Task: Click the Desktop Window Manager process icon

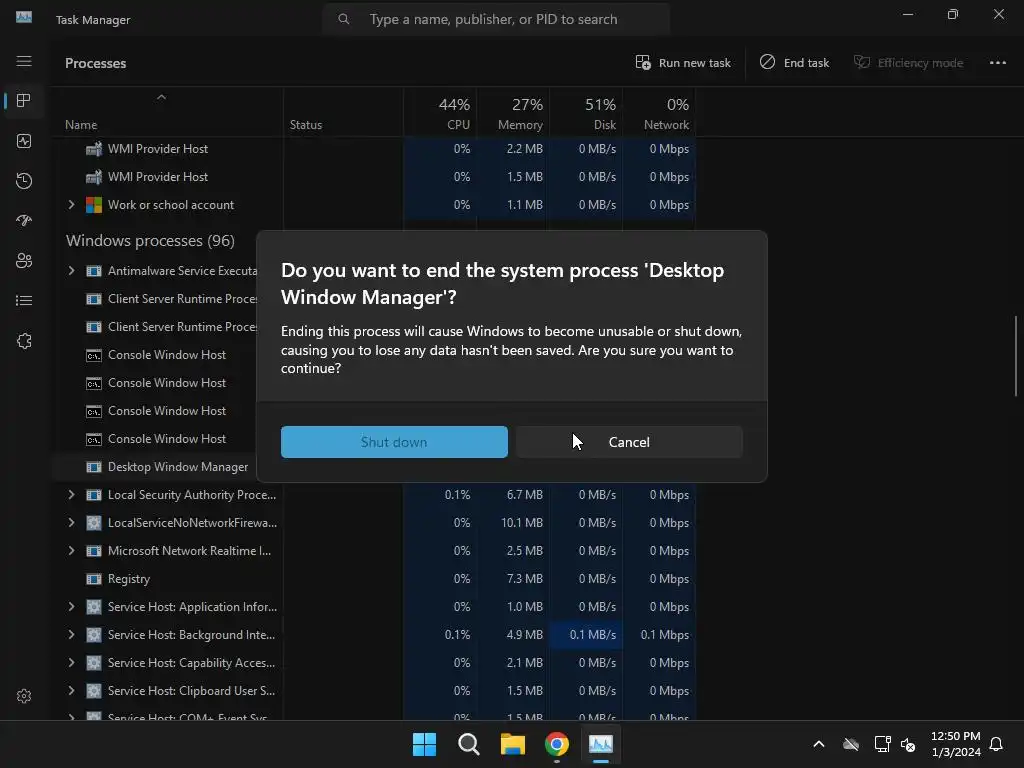Action: point(94,467)
